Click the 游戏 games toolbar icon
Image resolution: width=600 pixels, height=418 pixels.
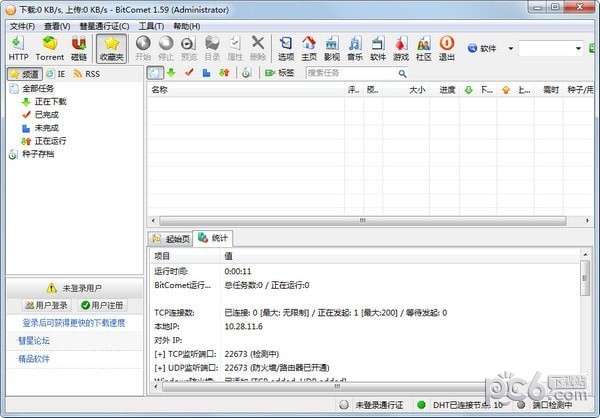pos(401,47)
